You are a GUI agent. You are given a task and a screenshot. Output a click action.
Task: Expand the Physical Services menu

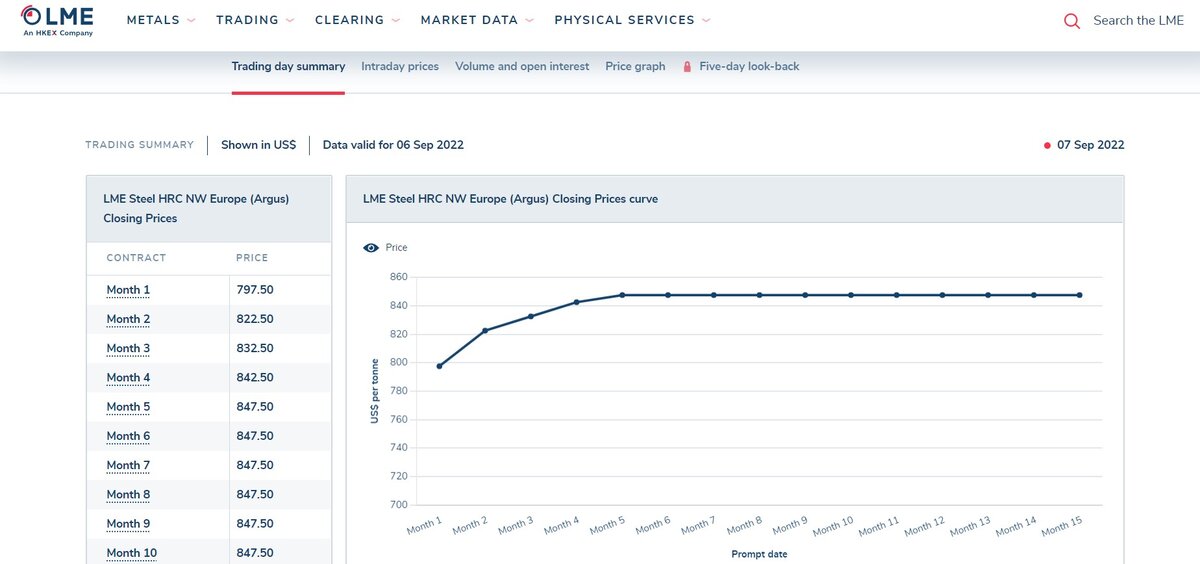(632, 20)
